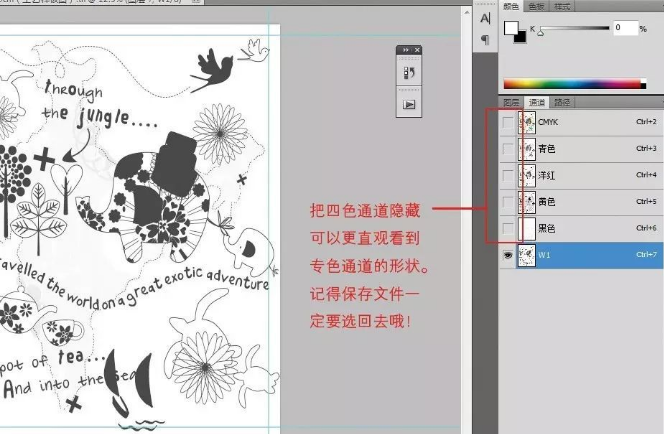Click the 黑色 channel thumbnail
664x434 pixels.
tap(527, 229)
